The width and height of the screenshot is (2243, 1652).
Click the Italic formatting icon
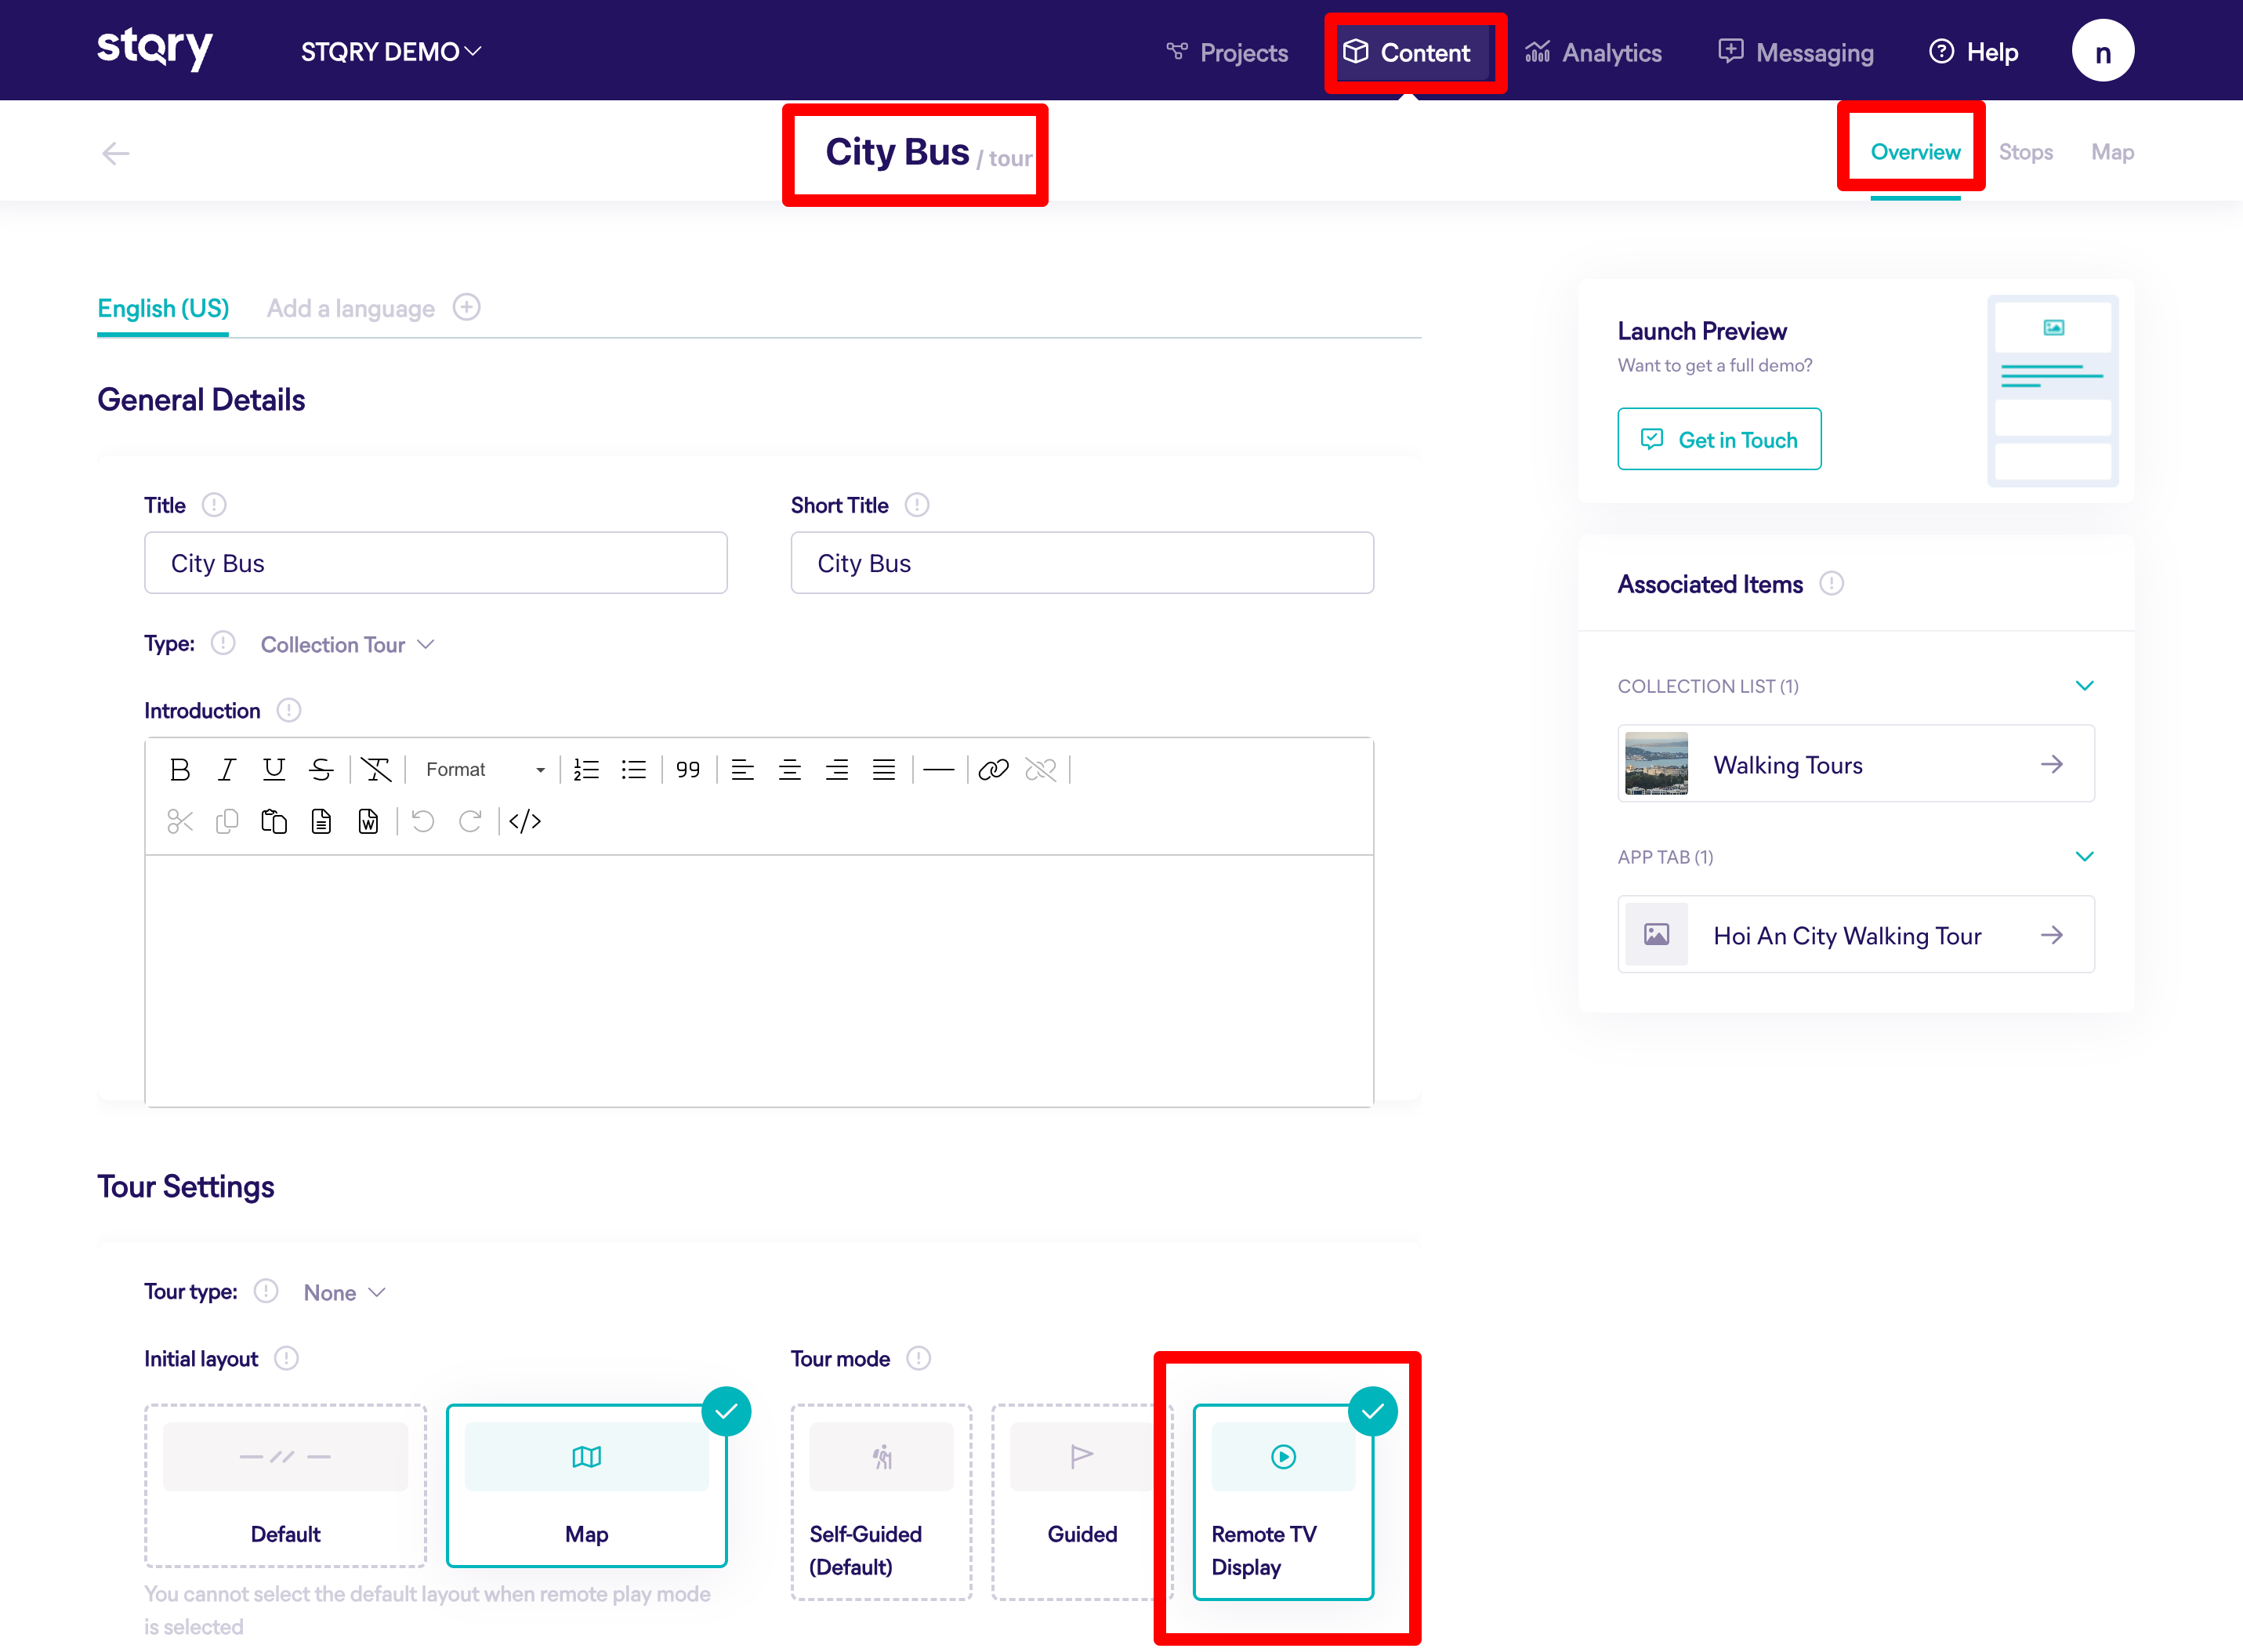[227, 769]
